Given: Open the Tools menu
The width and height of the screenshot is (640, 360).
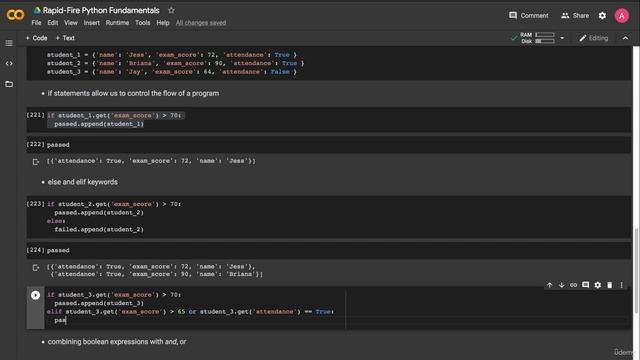Looking at the screenshot, I should pyautogui.click(x=142, y=23).
